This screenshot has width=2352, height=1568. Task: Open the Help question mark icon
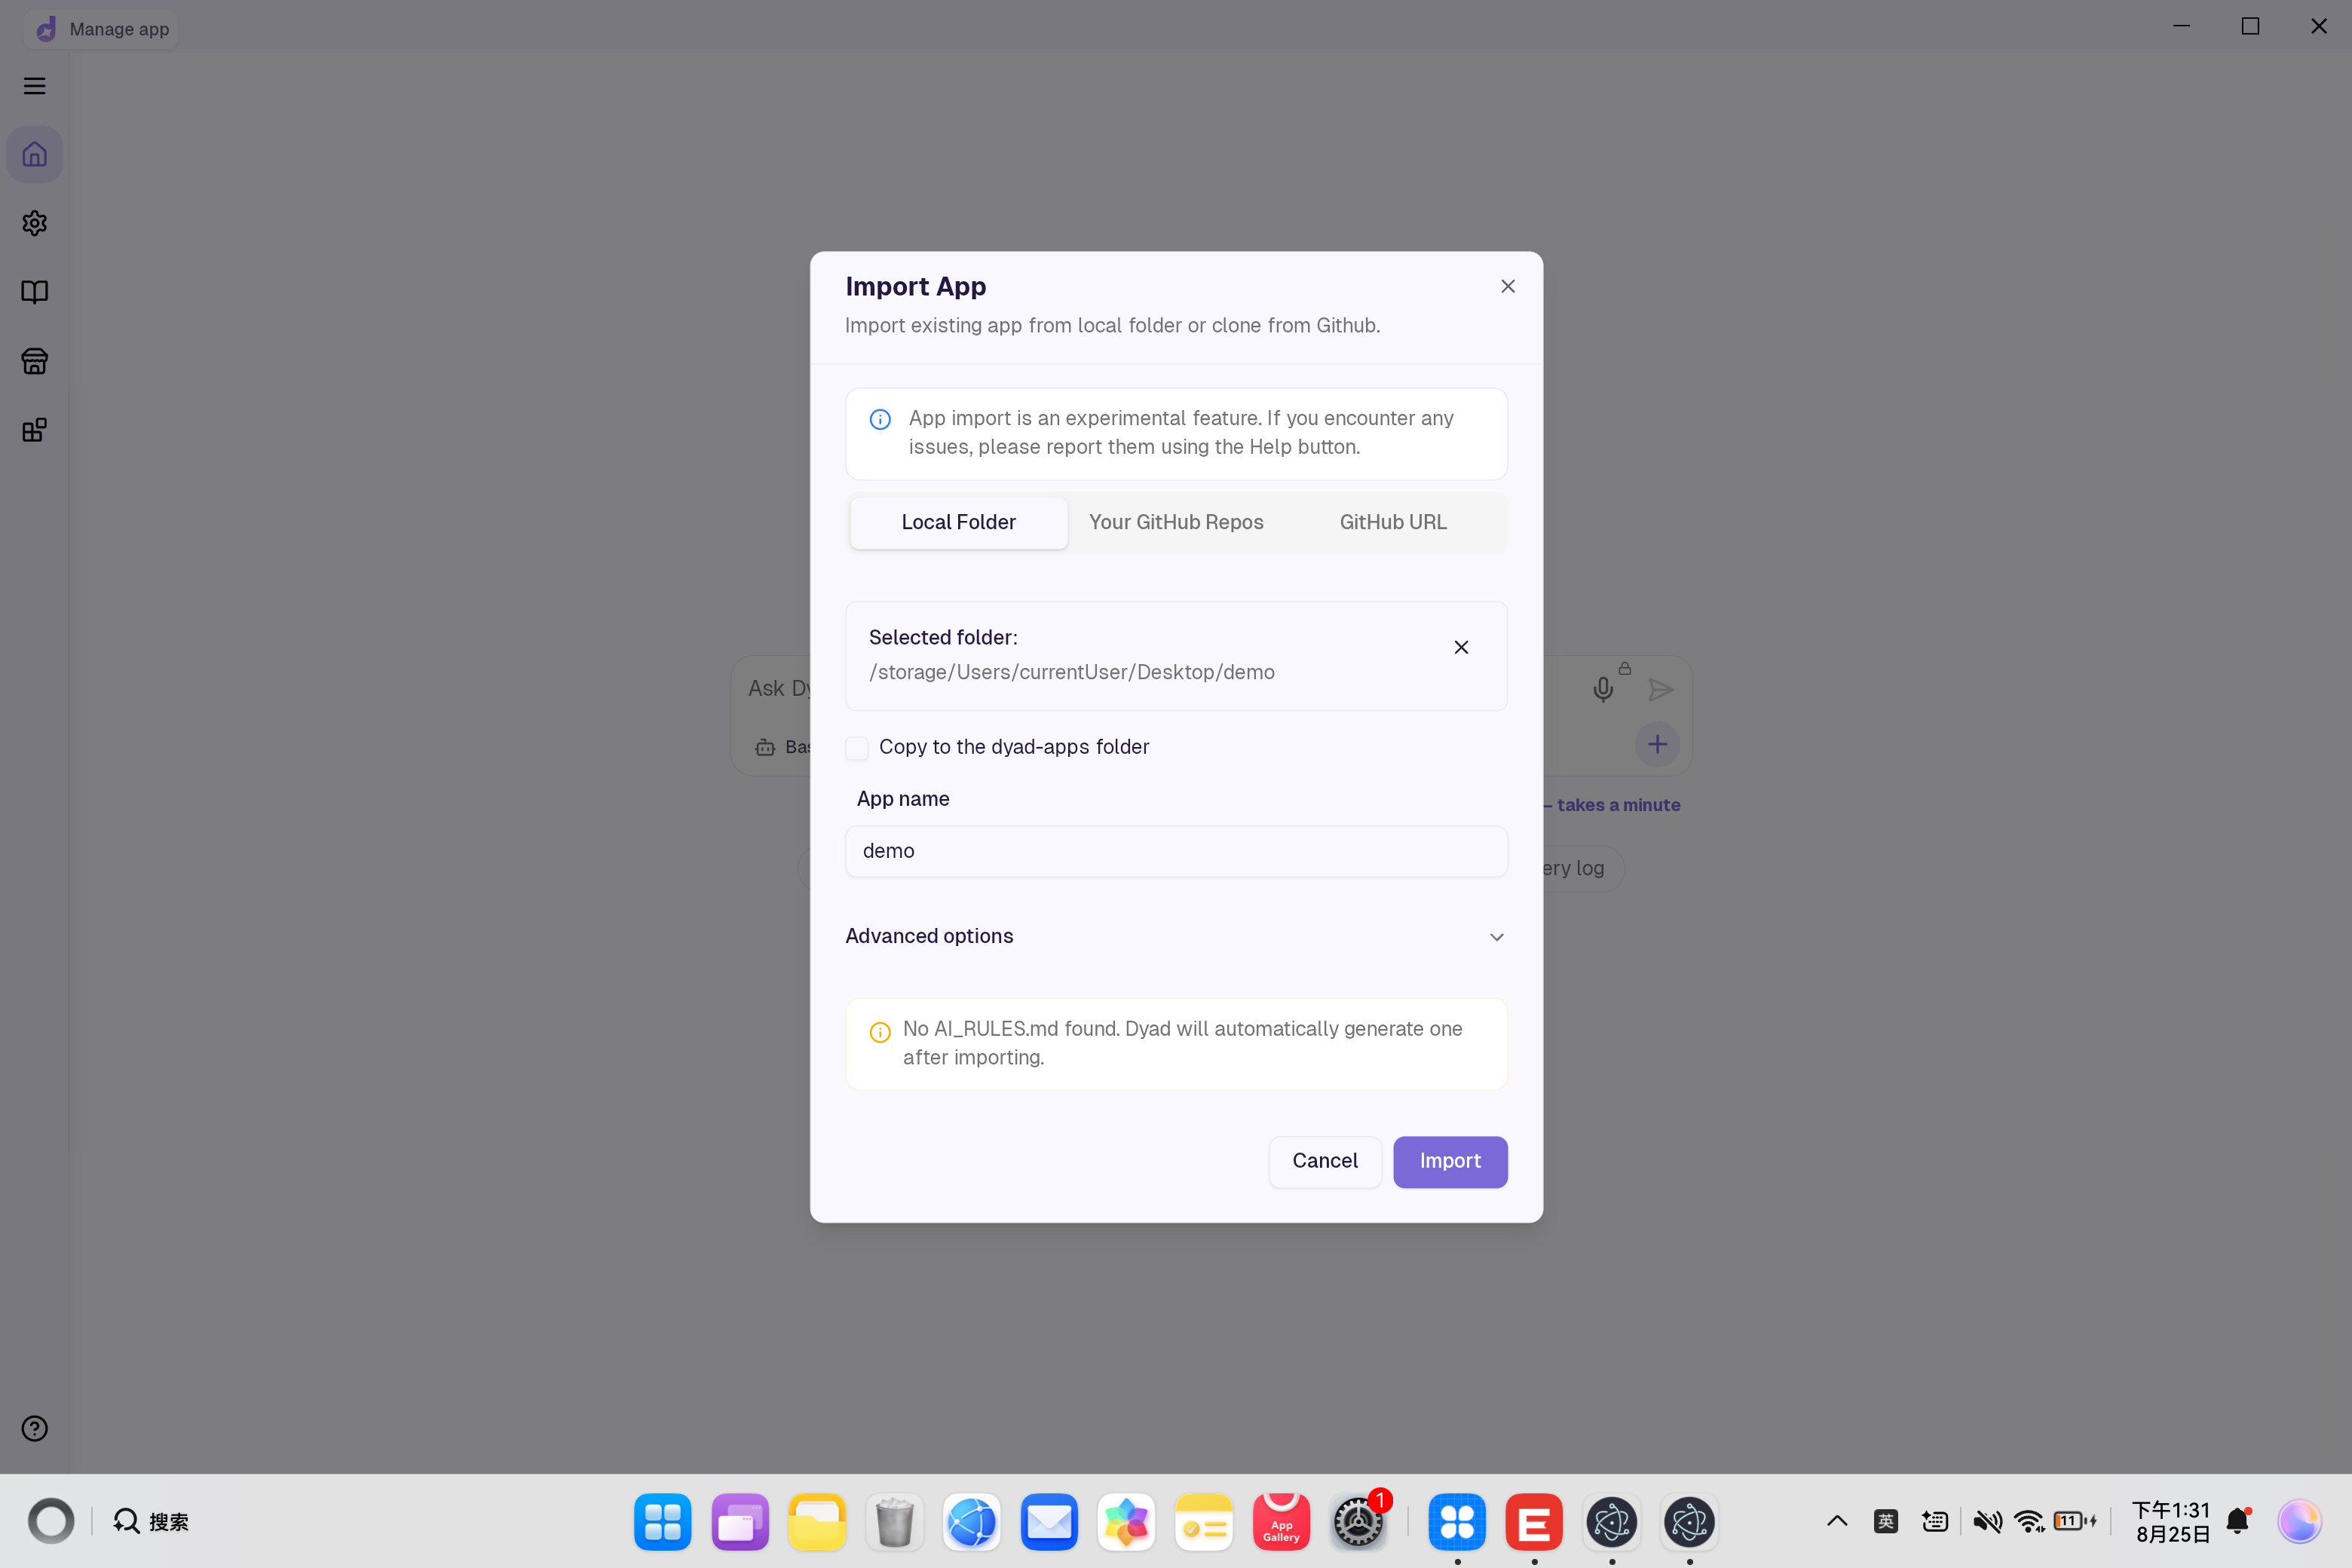click(35, 1429)
